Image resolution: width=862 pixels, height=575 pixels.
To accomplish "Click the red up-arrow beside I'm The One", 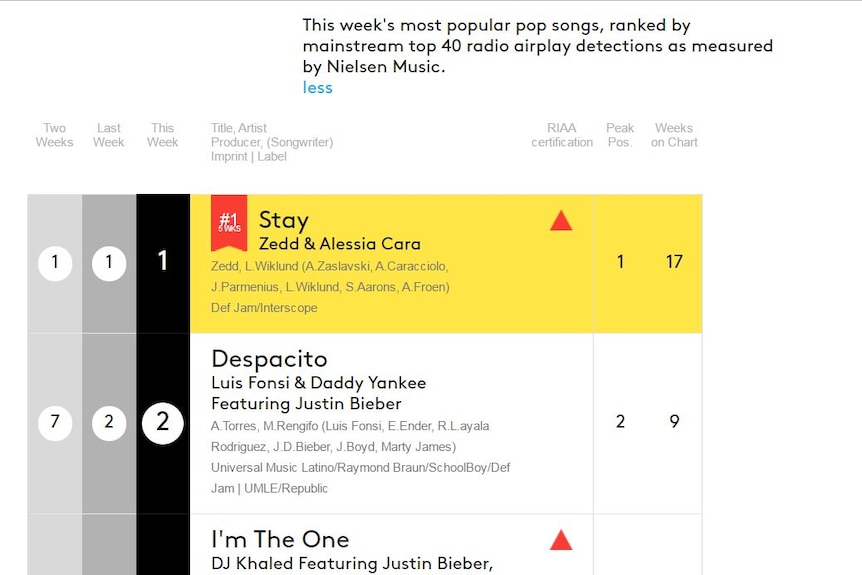I will (x=561, y=540).
